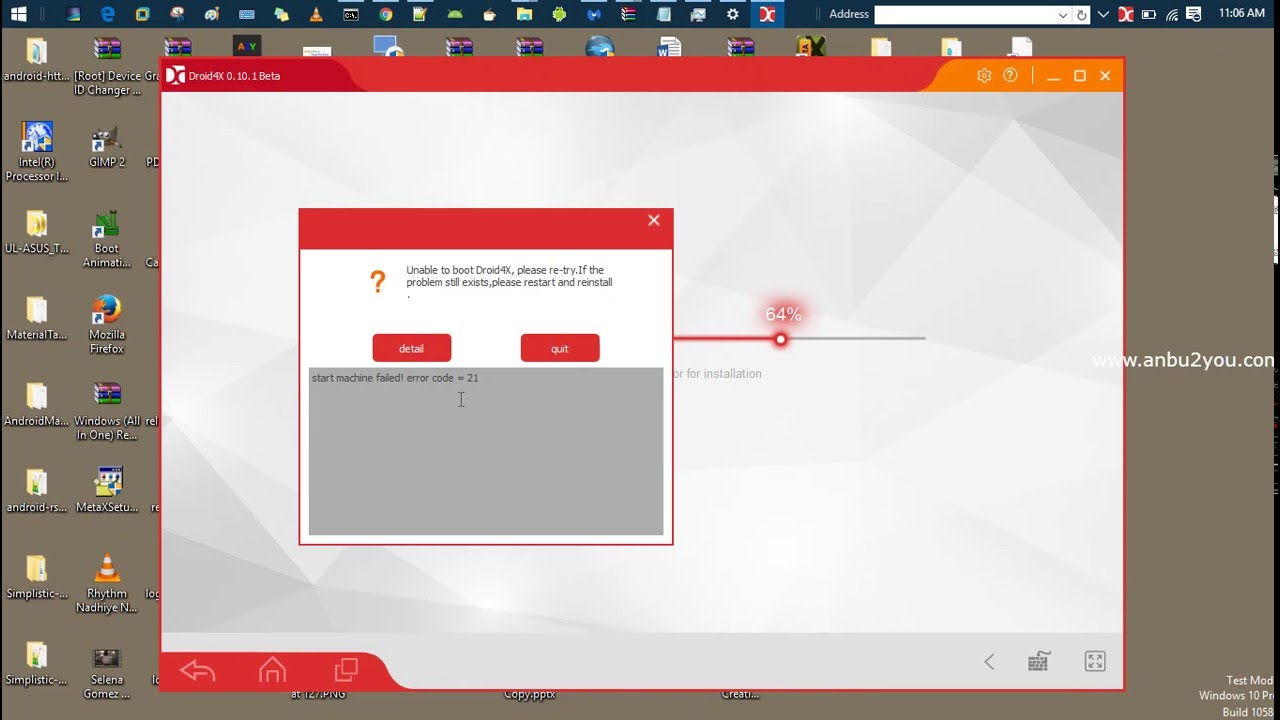Click the 11:06 AM taskbar clock

1241,14
